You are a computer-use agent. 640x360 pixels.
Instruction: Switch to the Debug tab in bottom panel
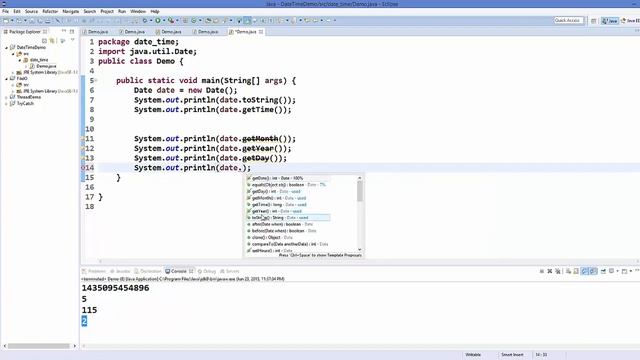(x=207, y=271)
